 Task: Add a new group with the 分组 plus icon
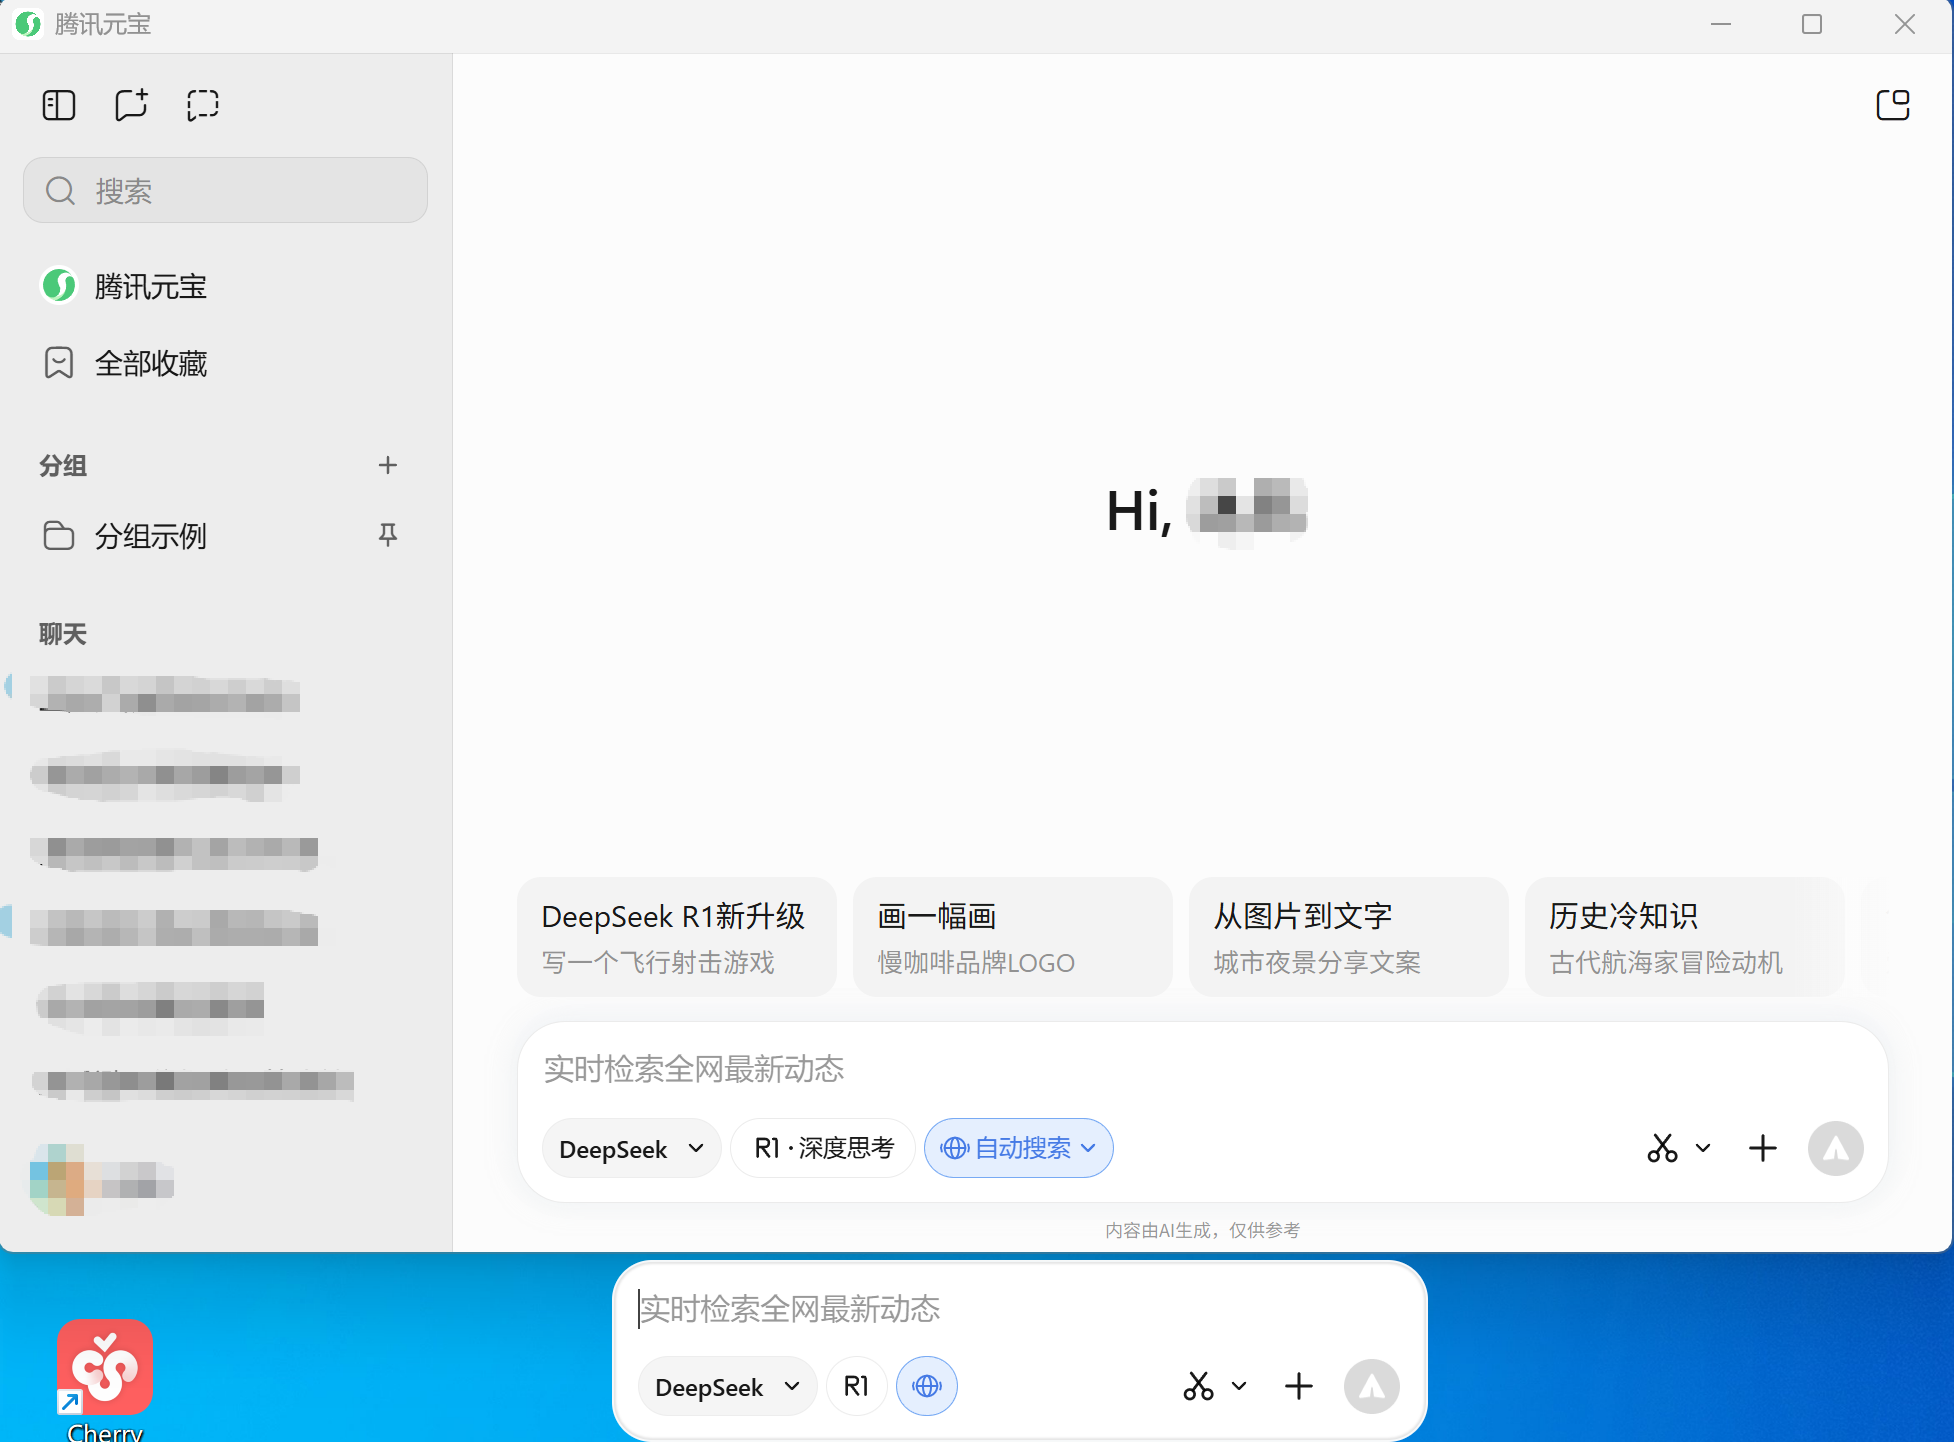tap(388, 465)
